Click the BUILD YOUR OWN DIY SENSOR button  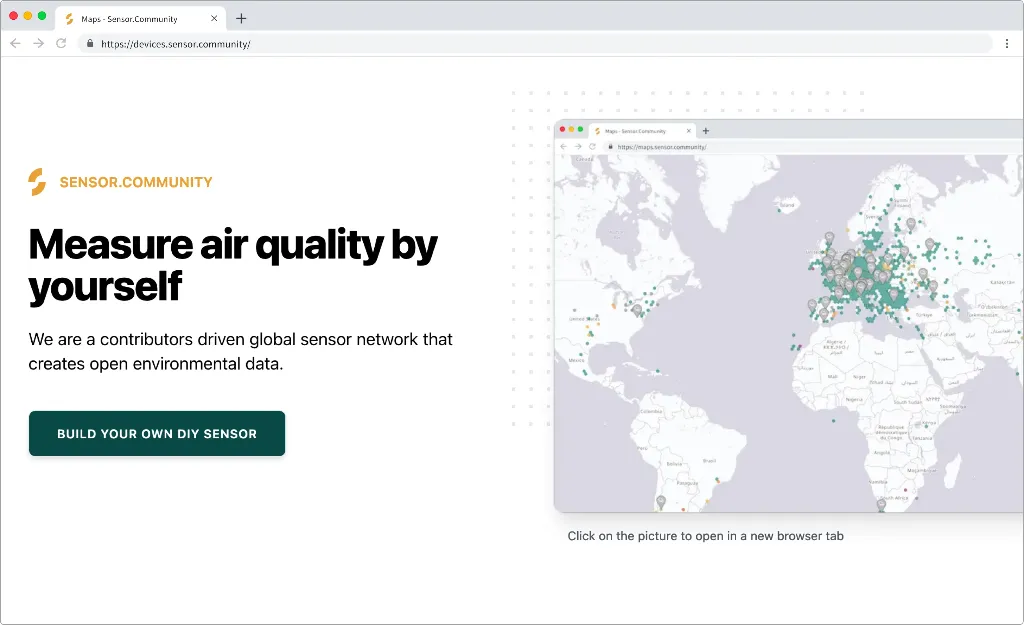click(x=156, y=433)
